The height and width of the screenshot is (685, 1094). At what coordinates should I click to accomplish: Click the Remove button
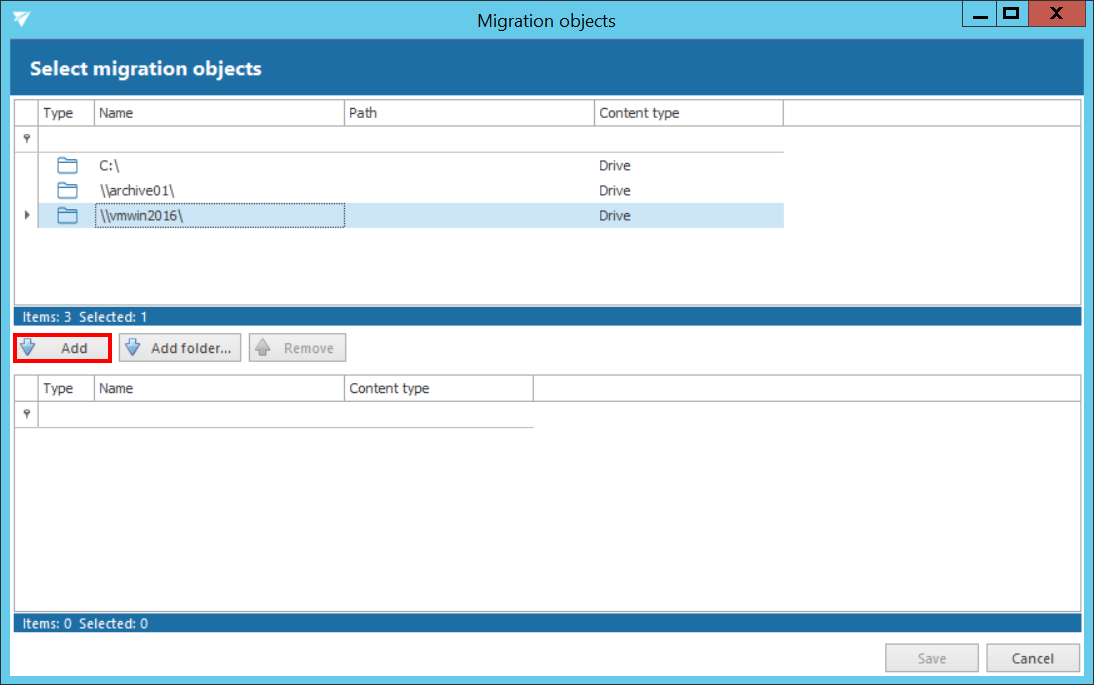pos(297,348)
